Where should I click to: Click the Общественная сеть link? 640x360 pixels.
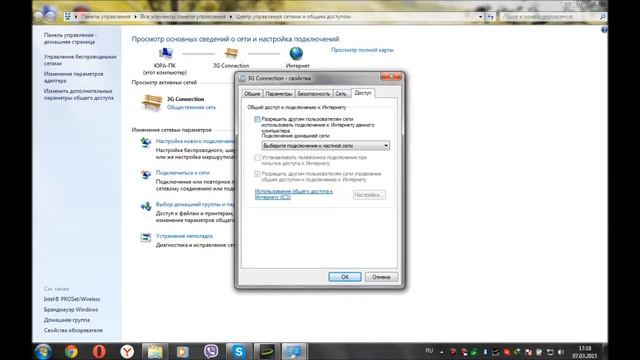click(x=191, y=107)
